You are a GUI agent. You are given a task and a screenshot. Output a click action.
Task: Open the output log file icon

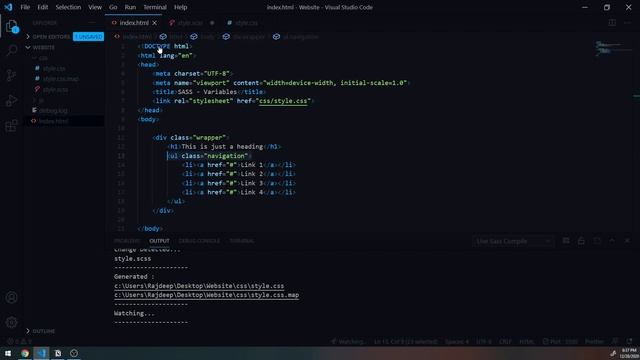[597, 241]
